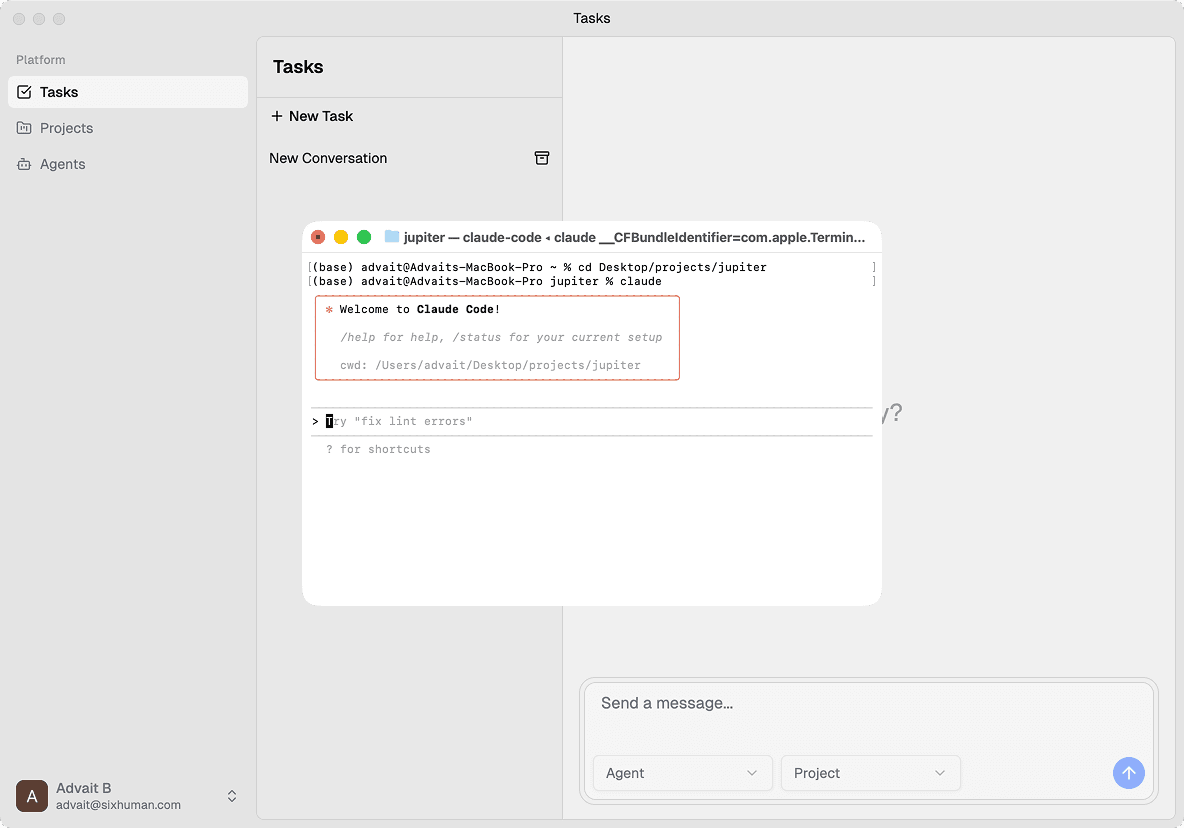Click the advait@sixhuman.com email text
Viewport: 1184px width, 828px height.
pyautogui.click(x=119, y=805)
